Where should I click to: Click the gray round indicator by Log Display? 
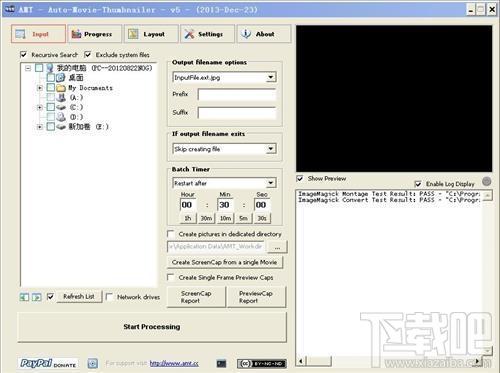pos(486,181)
